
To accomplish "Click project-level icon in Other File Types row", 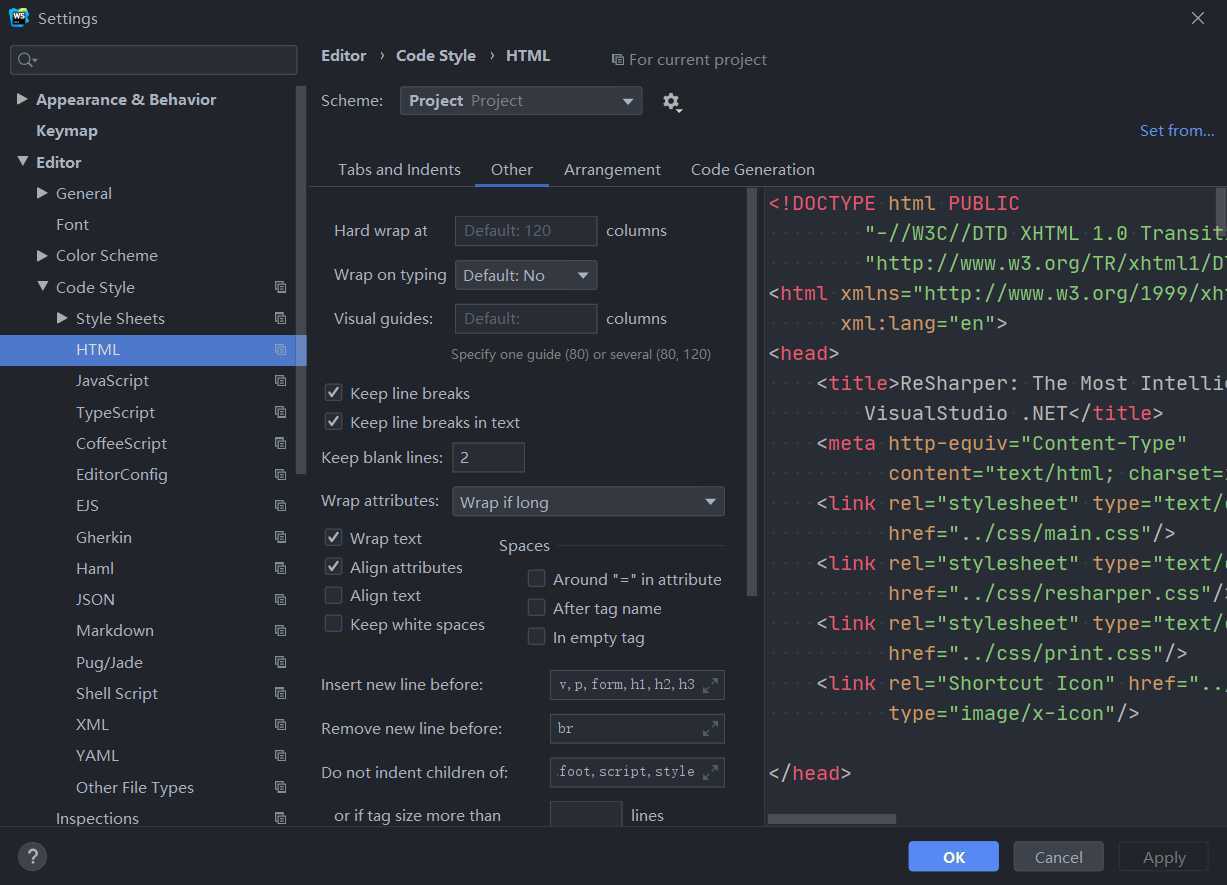I will (280, 787).
